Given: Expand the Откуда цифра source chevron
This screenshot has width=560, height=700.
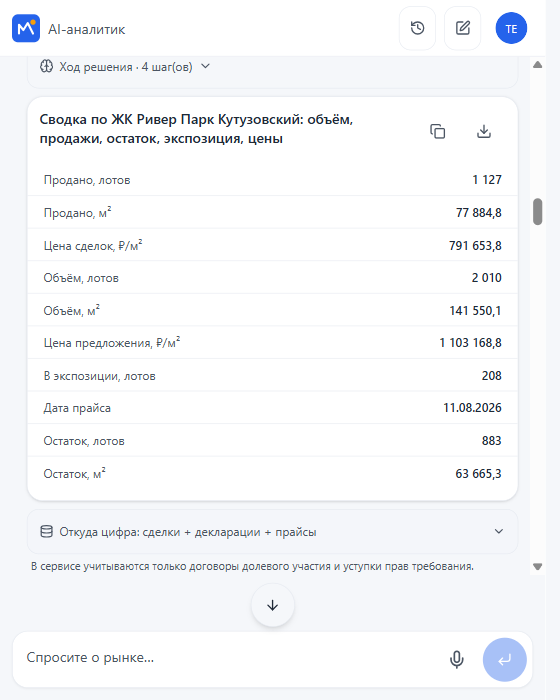Looking at the screenshot, I should [x=499, y=531].
